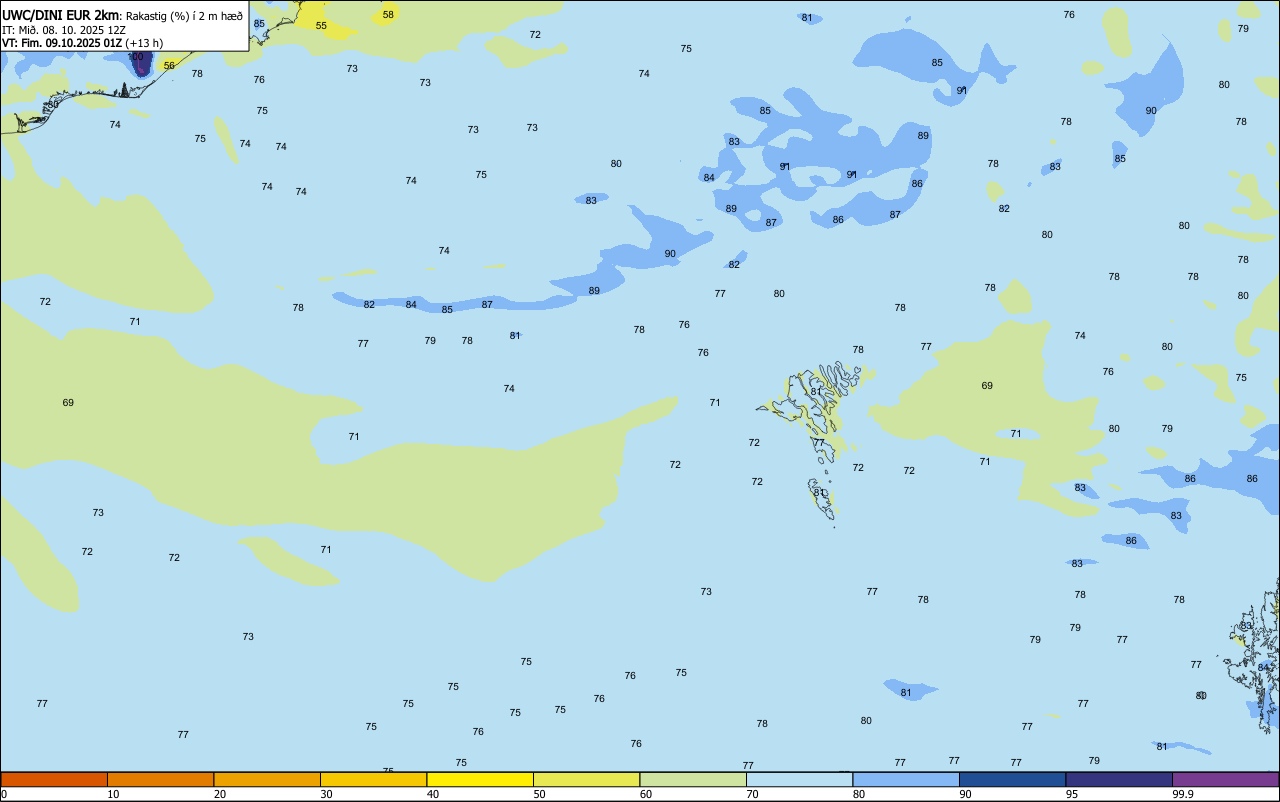The height and width of the screenshot is (802, 1280).
Task: Click the 100 humidity value on the map
Action: (136, 56)
